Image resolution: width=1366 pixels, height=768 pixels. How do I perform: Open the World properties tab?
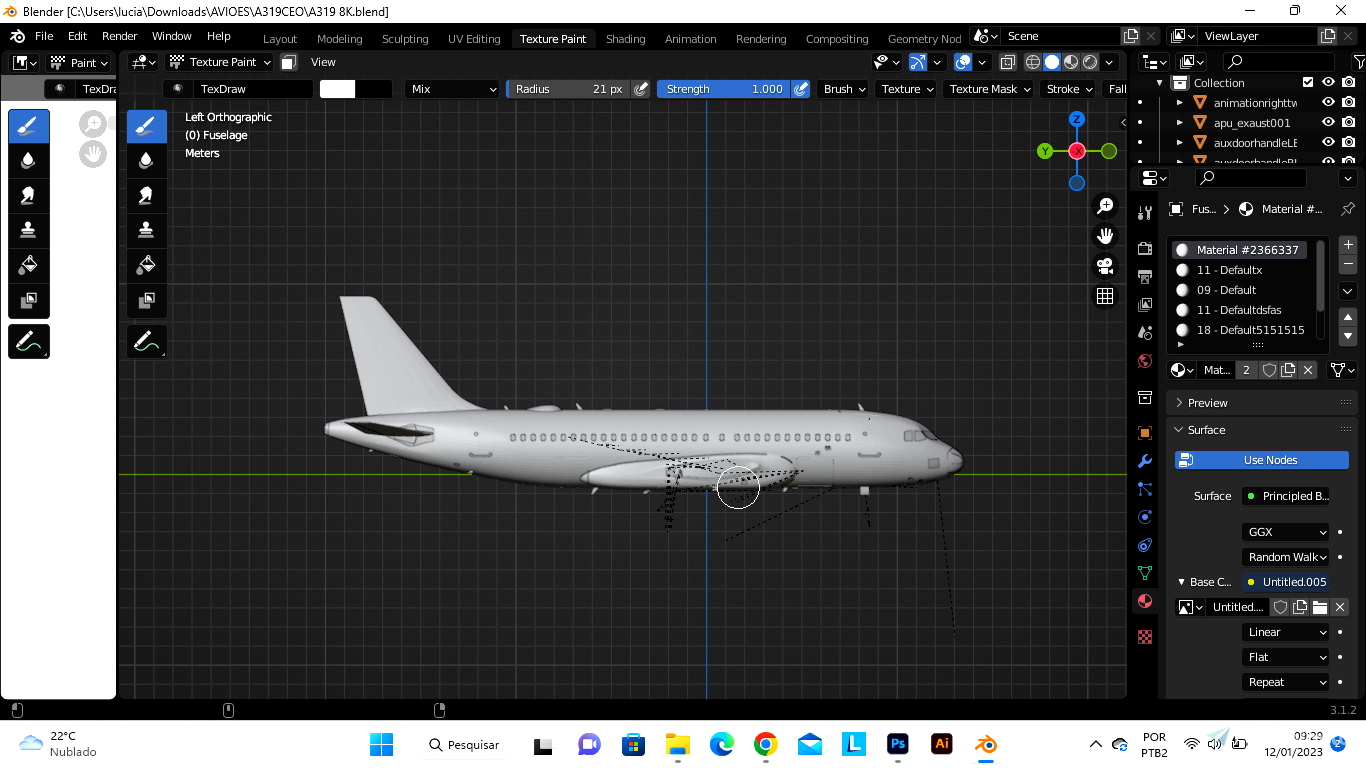(1146, 361)
